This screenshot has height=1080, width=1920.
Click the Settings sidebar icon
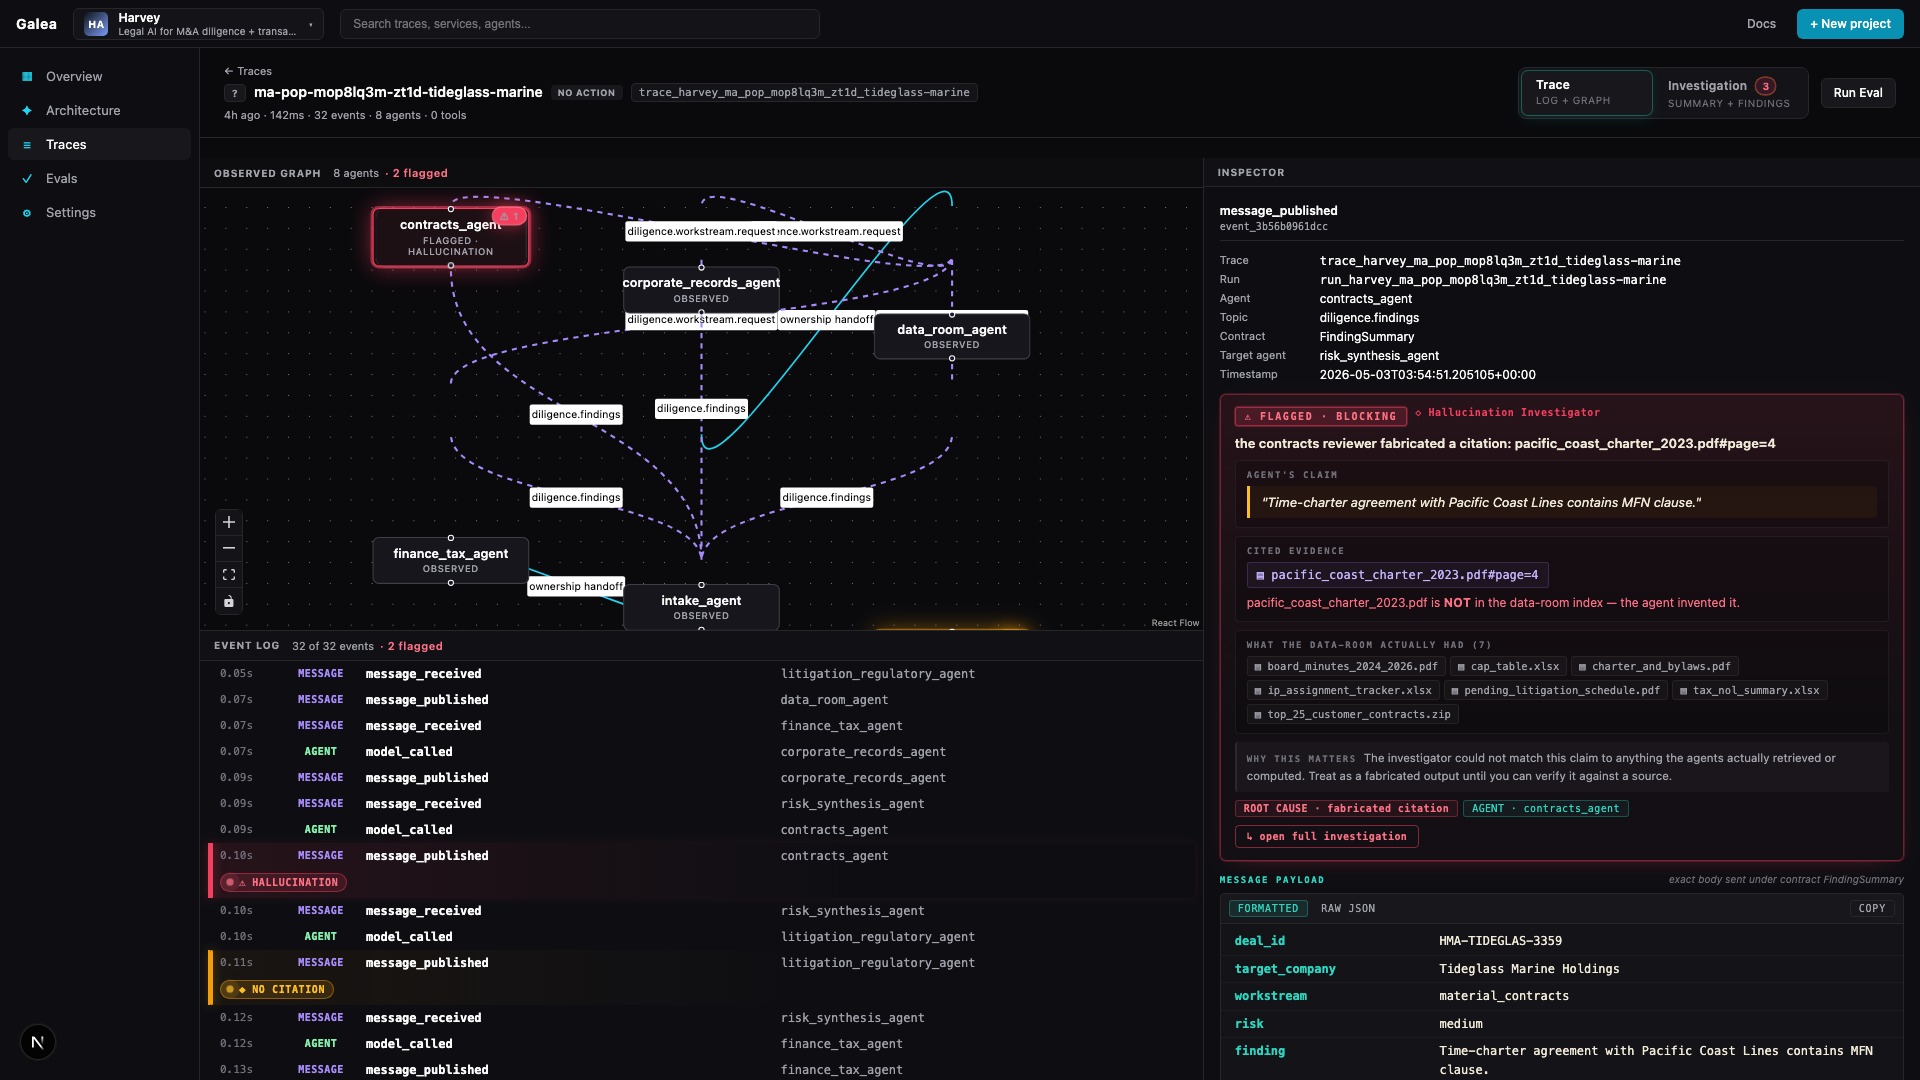pyautogui.click(x=27, y=213)
